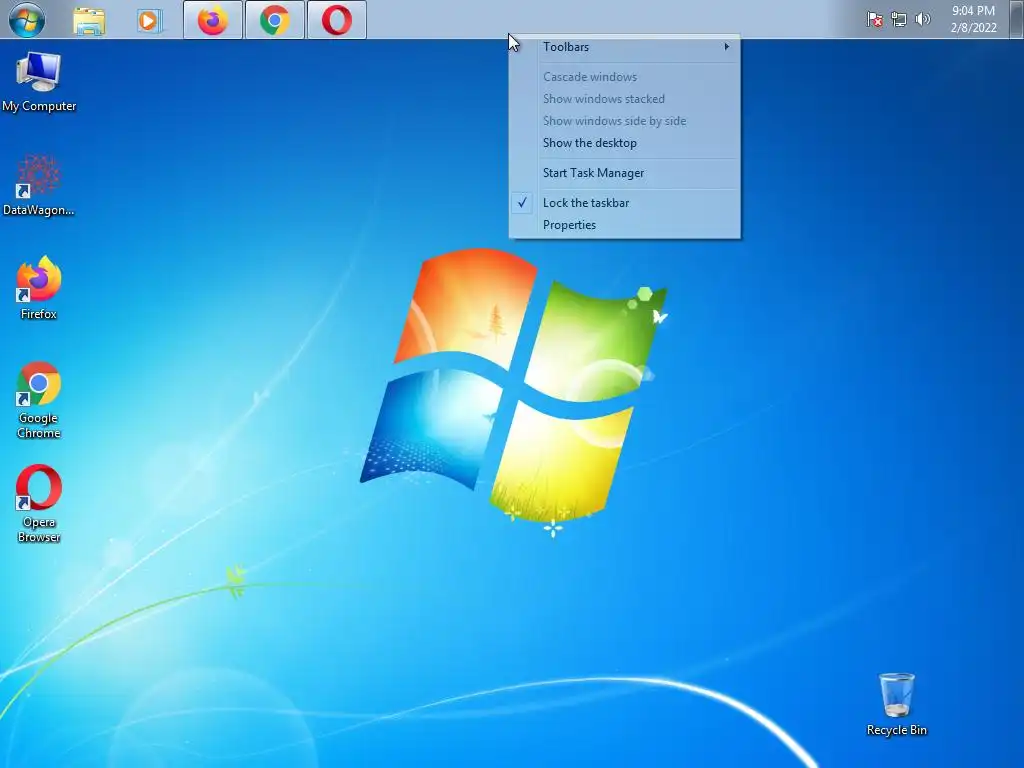
Task: Select the My Computer desktop icon
Action: 39,82
